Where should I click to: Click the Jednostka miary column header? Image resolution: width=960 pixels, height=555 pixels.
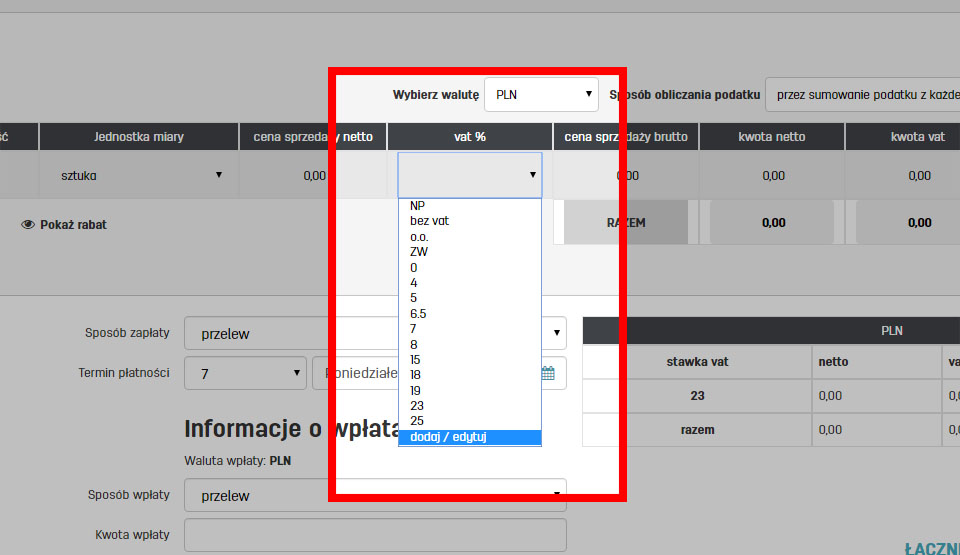click(x=139, y=137)
